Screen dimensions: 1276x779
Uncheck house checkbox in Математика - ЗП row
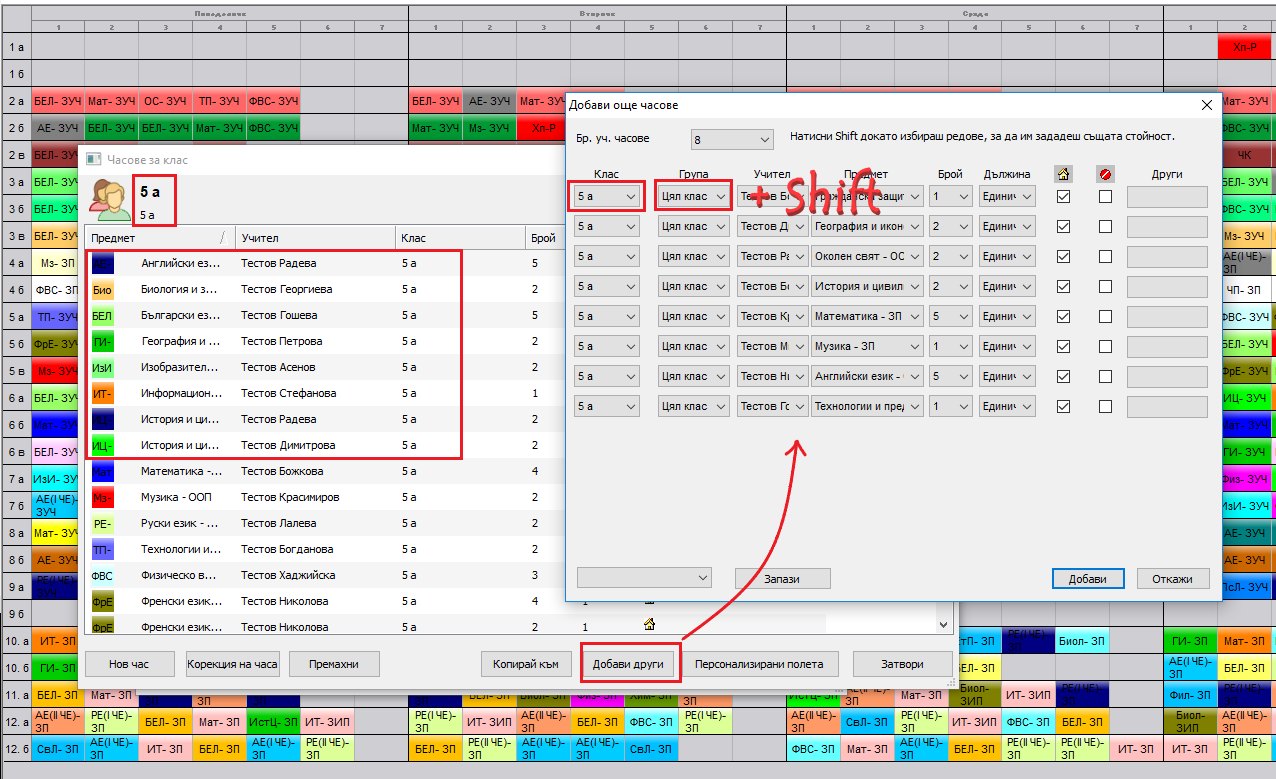pyautogui.click(x=1063, y=316)
